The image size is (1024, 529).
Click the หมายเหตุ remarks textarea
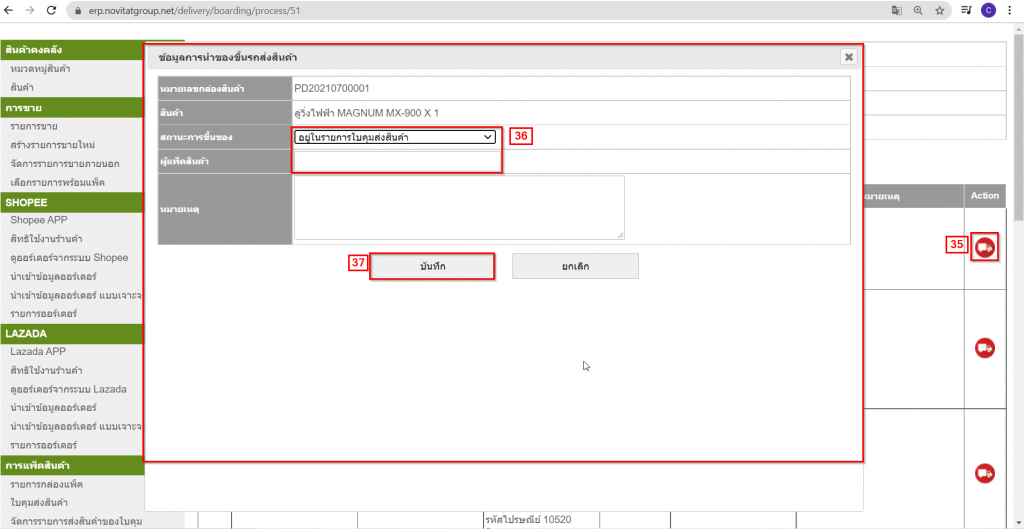coord(459,208)
